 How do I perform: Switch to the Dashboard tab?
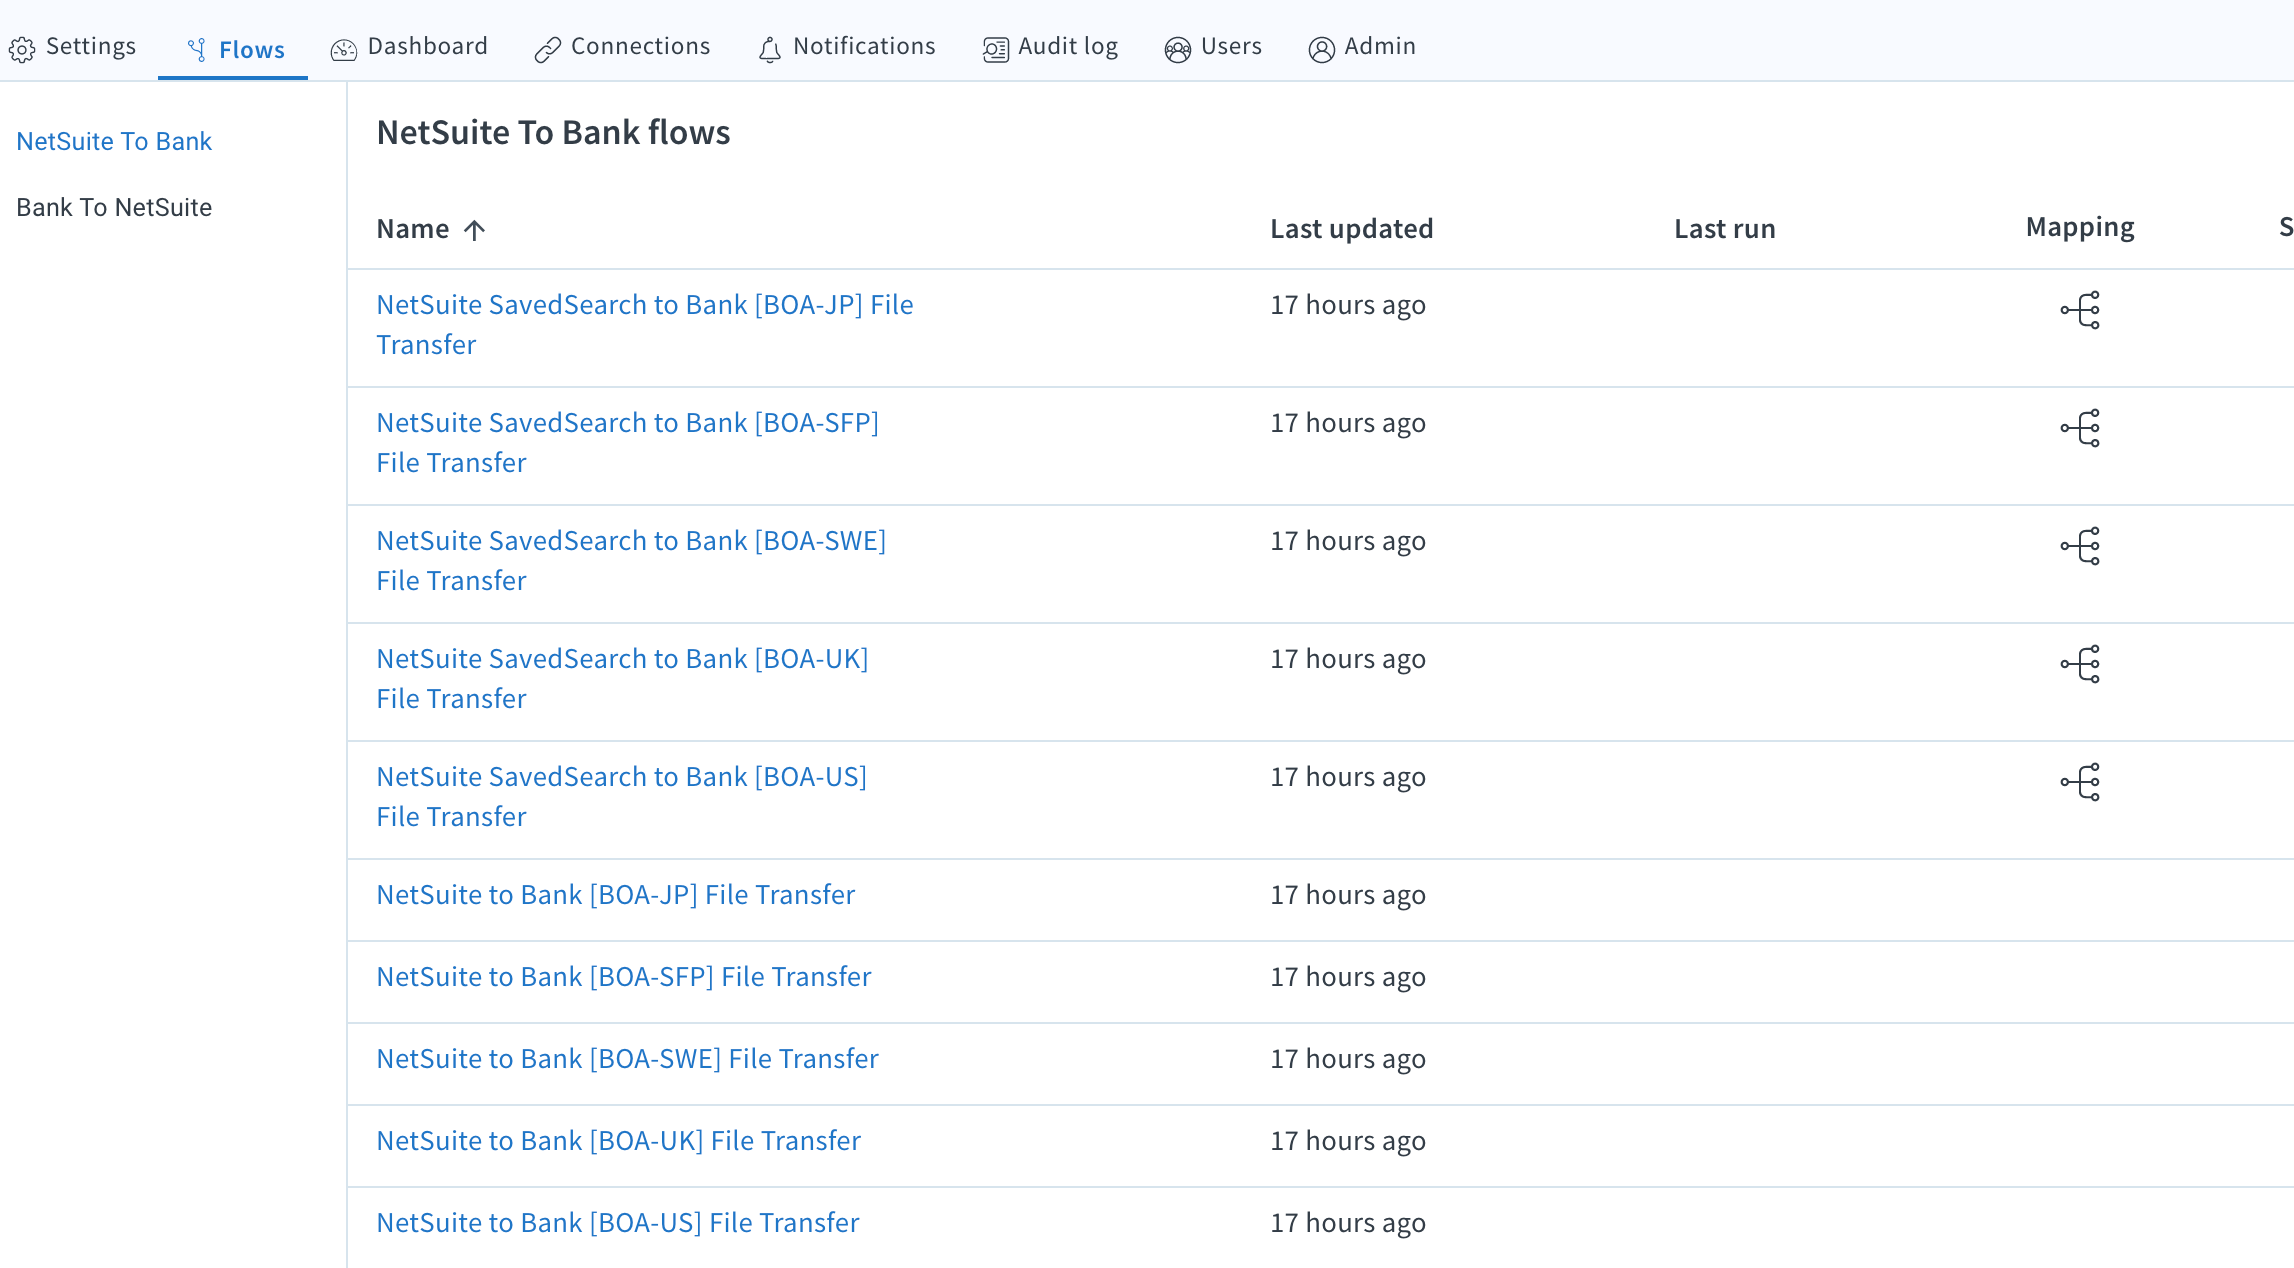pos(410,47)
